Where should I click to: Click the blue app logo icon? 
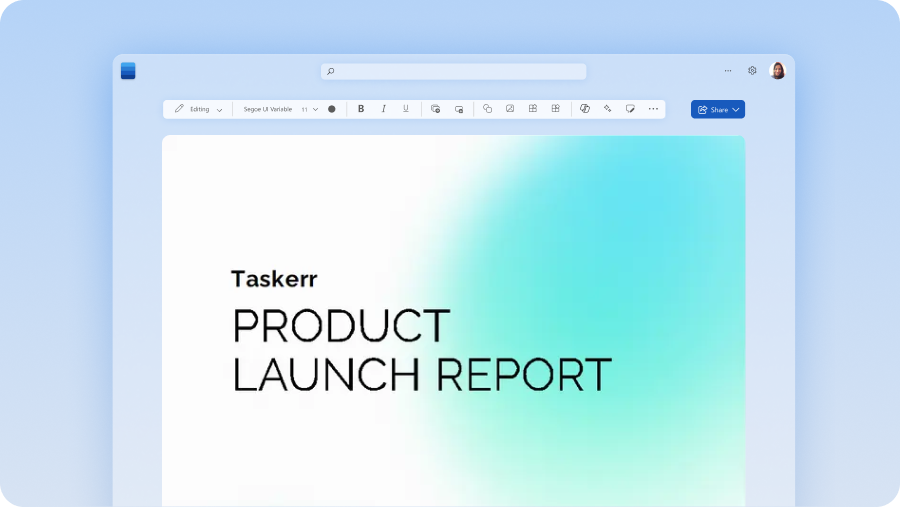coord(128,71)
